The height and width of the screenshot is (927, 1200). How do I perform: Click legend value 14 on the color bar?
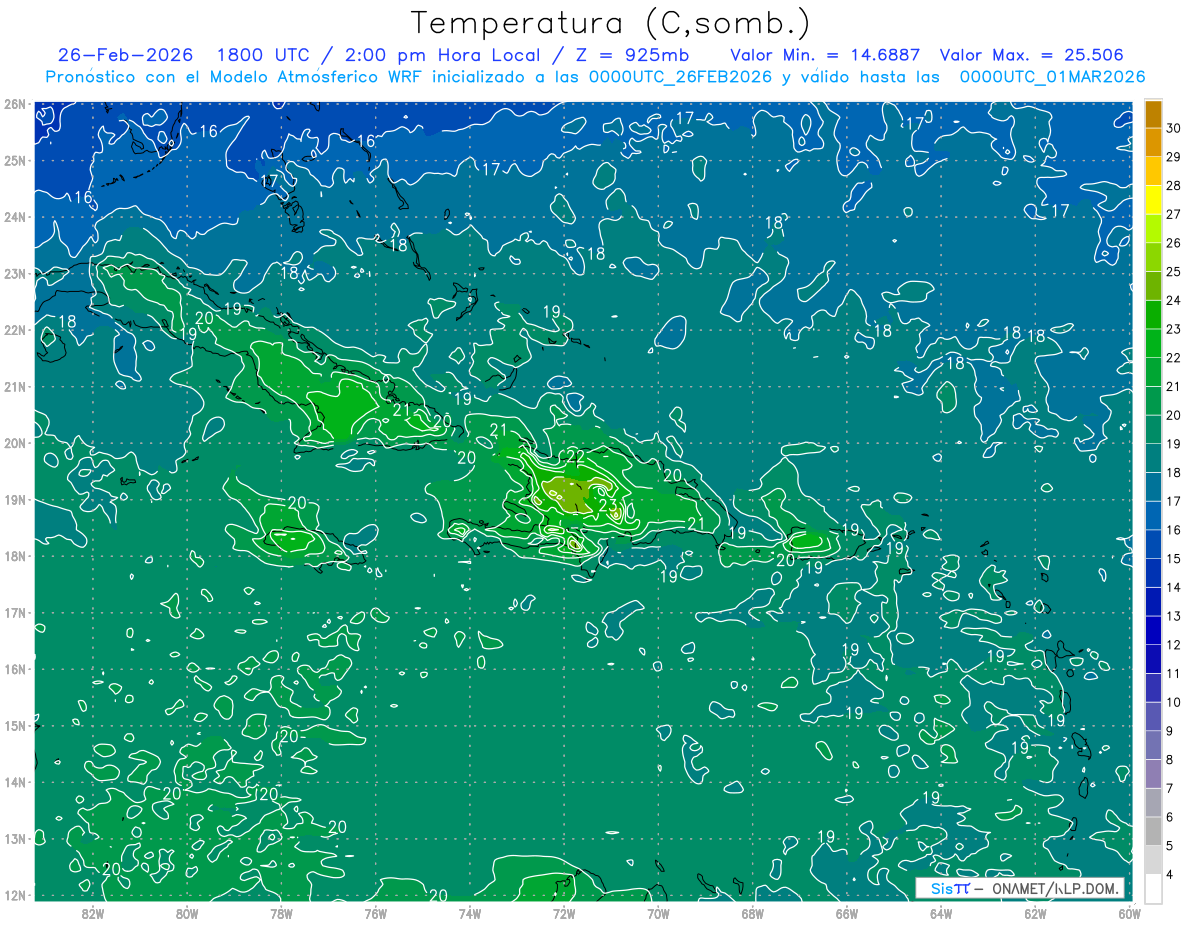1175,587
